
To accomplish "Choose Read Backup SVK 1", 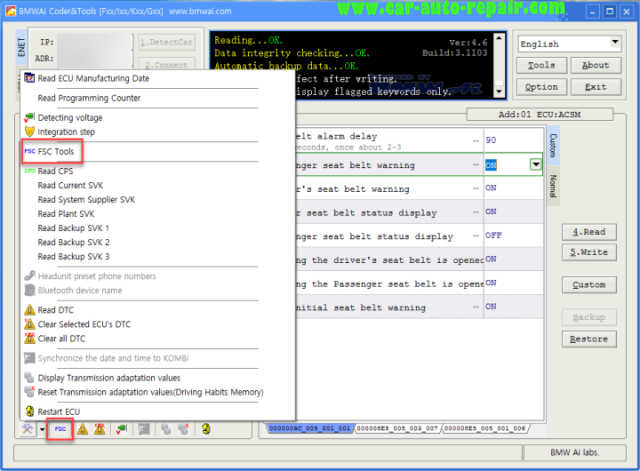I will 73,228.
